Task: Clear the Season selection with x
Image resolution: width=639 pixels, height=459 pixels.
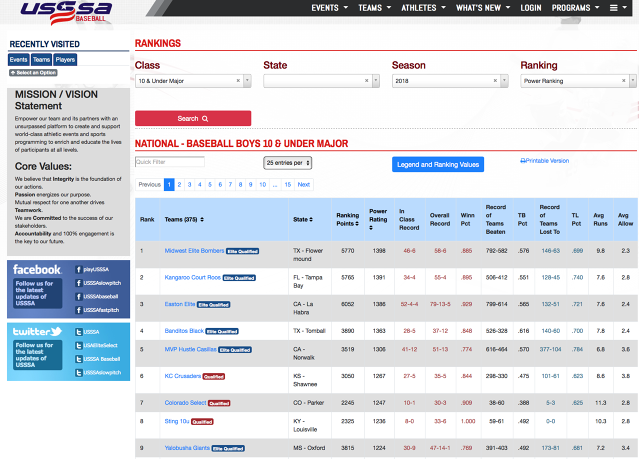Action: (x=495, y=81)
